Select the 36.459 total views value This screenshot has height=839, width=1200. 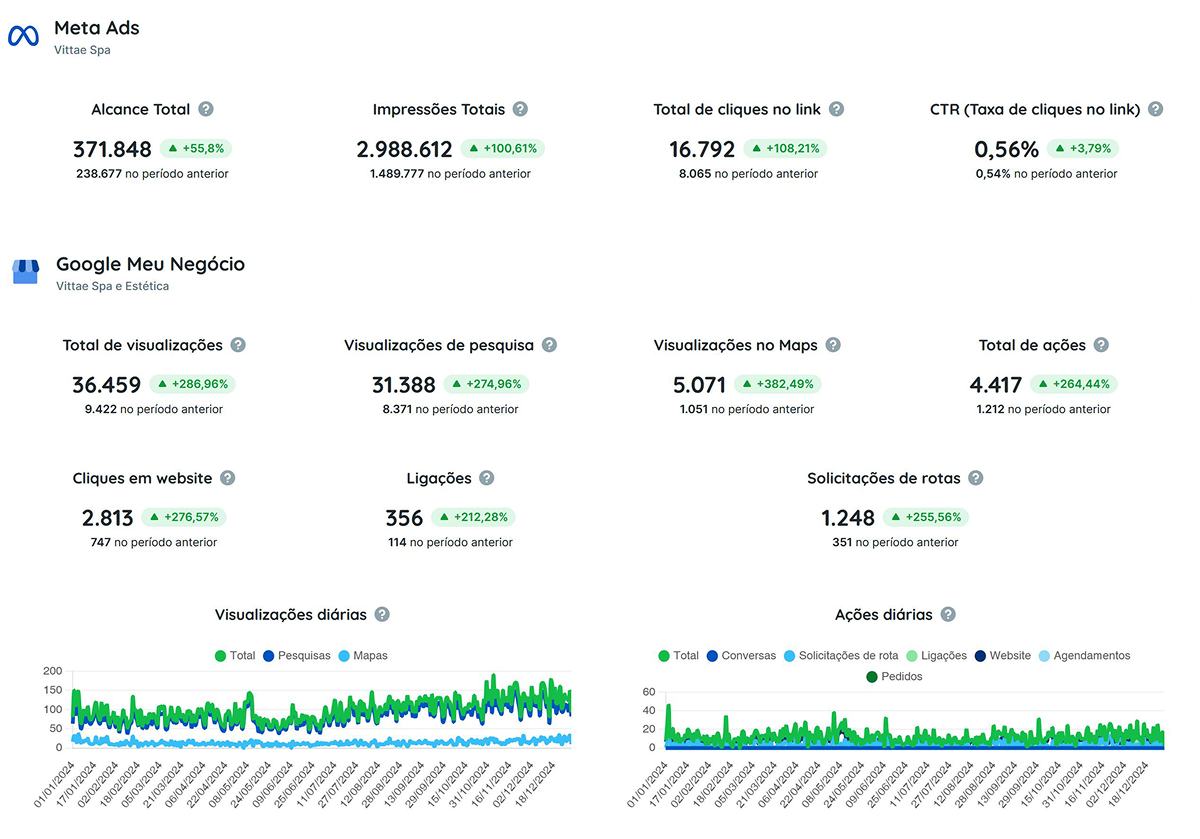[x=106, y=384]
